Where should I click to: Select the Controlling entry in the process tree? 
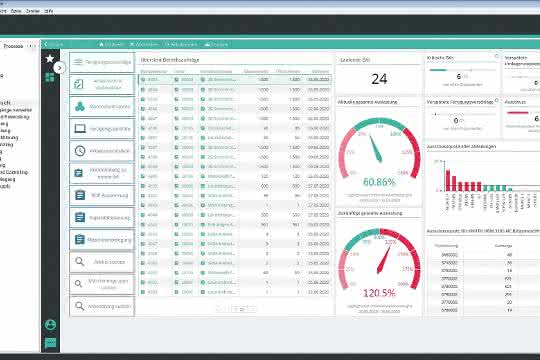pos(14,172)
